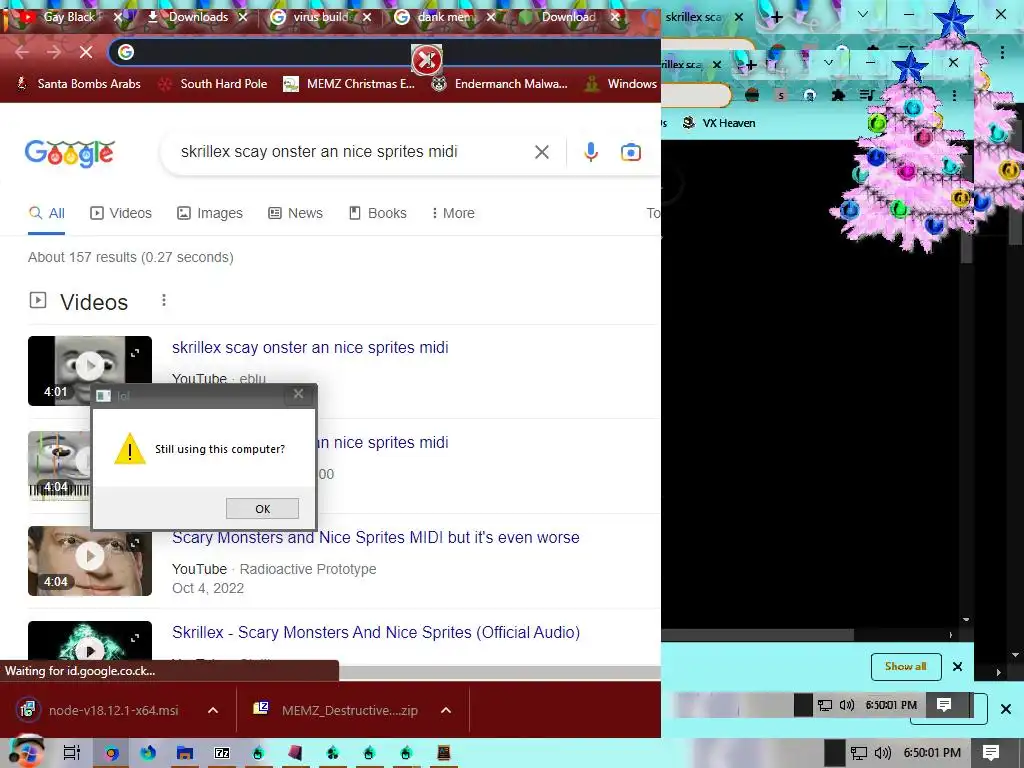
Task: Click Show all downloads button
Action: click(x=906, y=666)
